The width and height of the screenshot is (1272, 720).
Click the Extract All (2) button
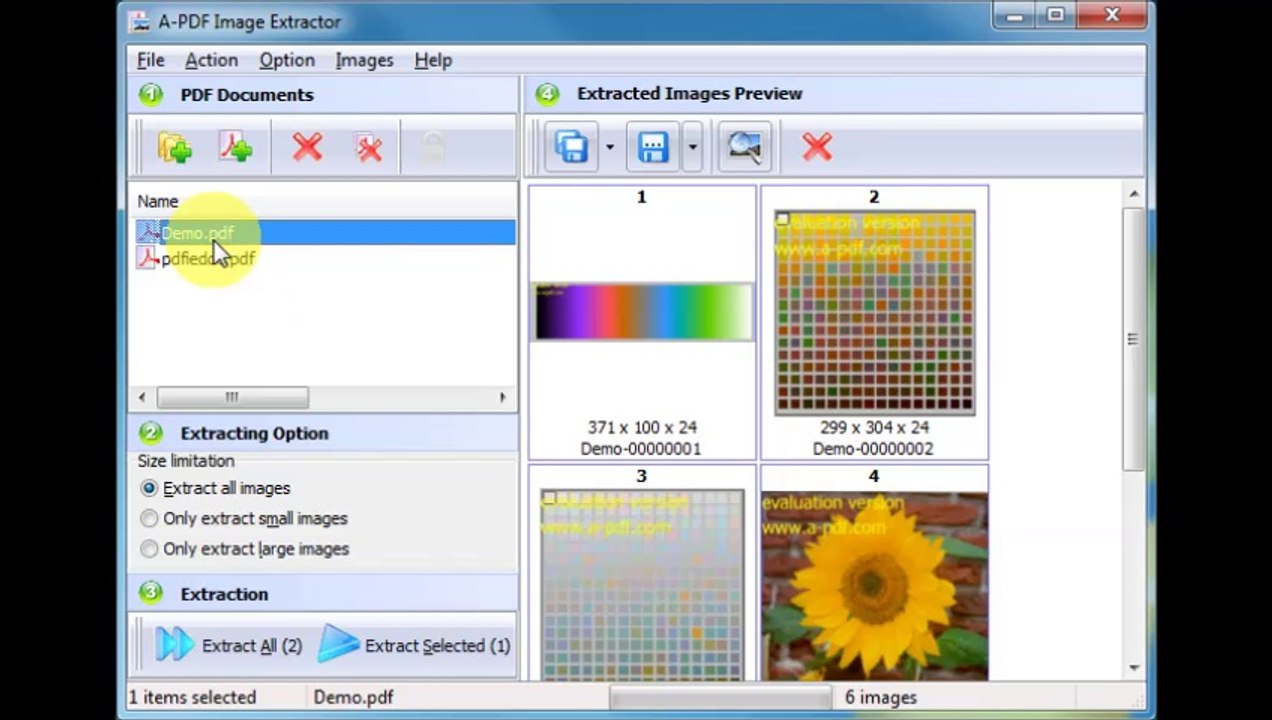click(229, 645)
